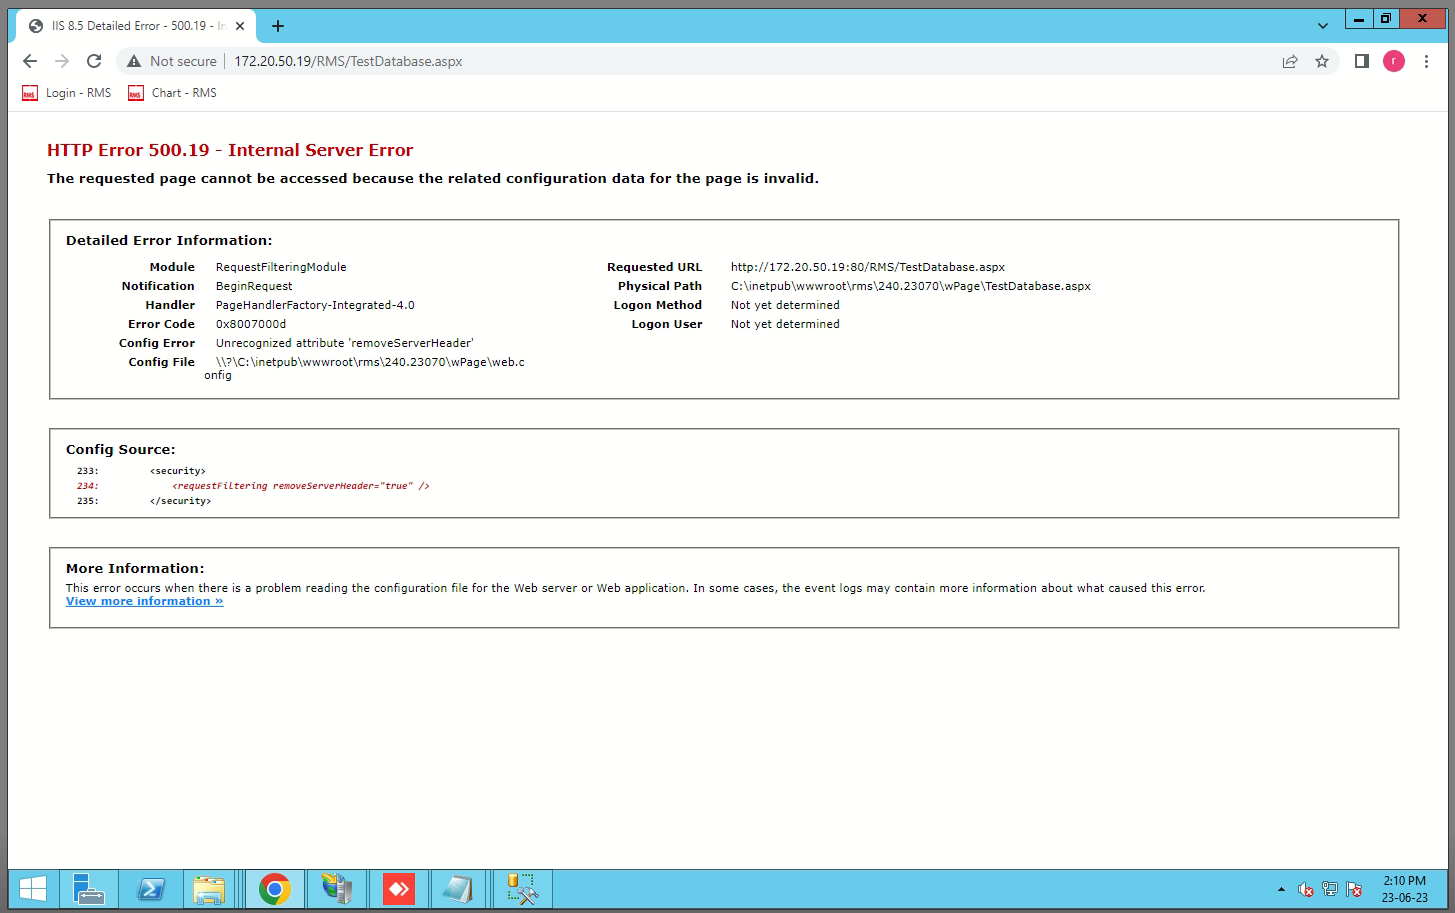The height and width of the screenshot is (913, 1455).
Task: Open the shield server taskbar app
Action: [337, 889]
